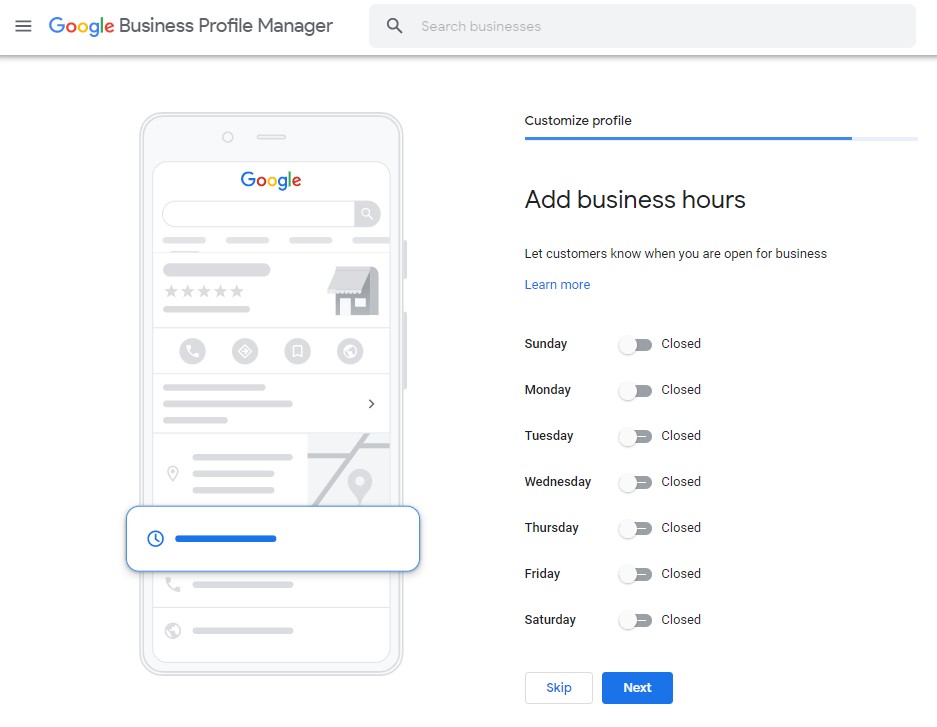Click the handset icon near the preview bottom
Image resolution: width=937 pixels, height=727 pixels.
pos(173,584)
